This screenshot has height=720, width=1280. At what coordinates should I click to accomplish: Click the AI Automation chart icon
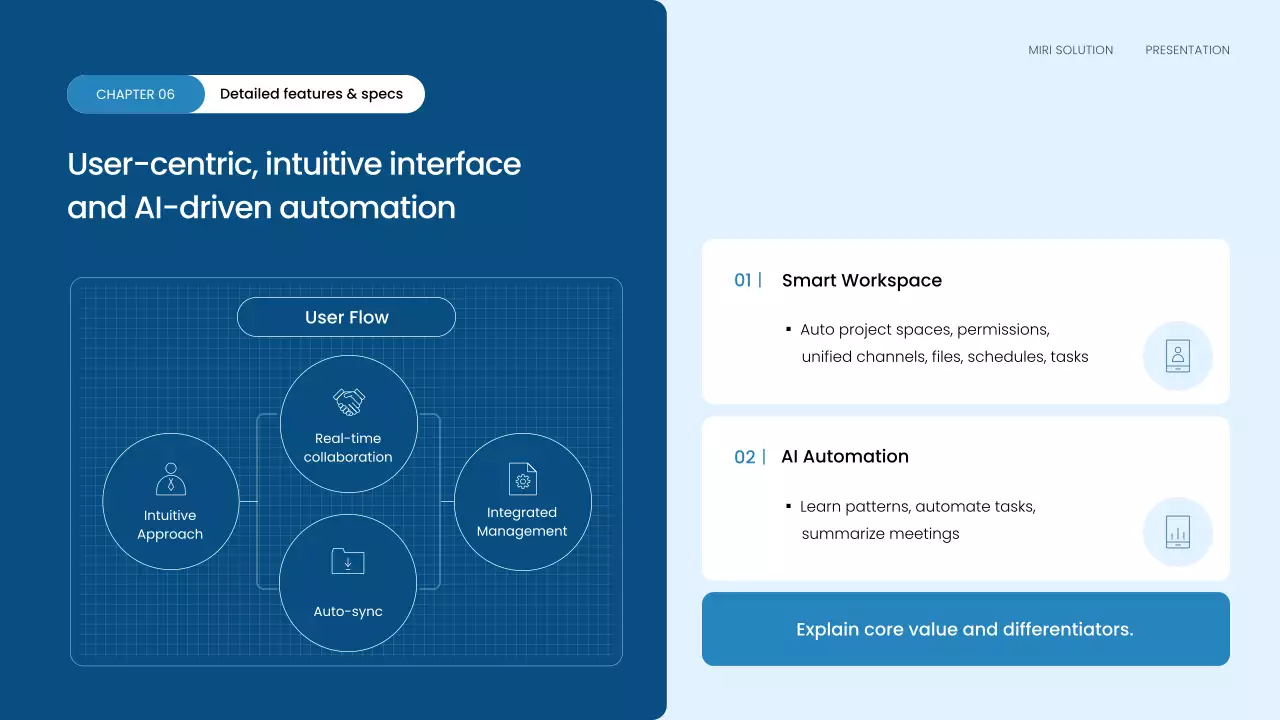[x=1177, y=532]
